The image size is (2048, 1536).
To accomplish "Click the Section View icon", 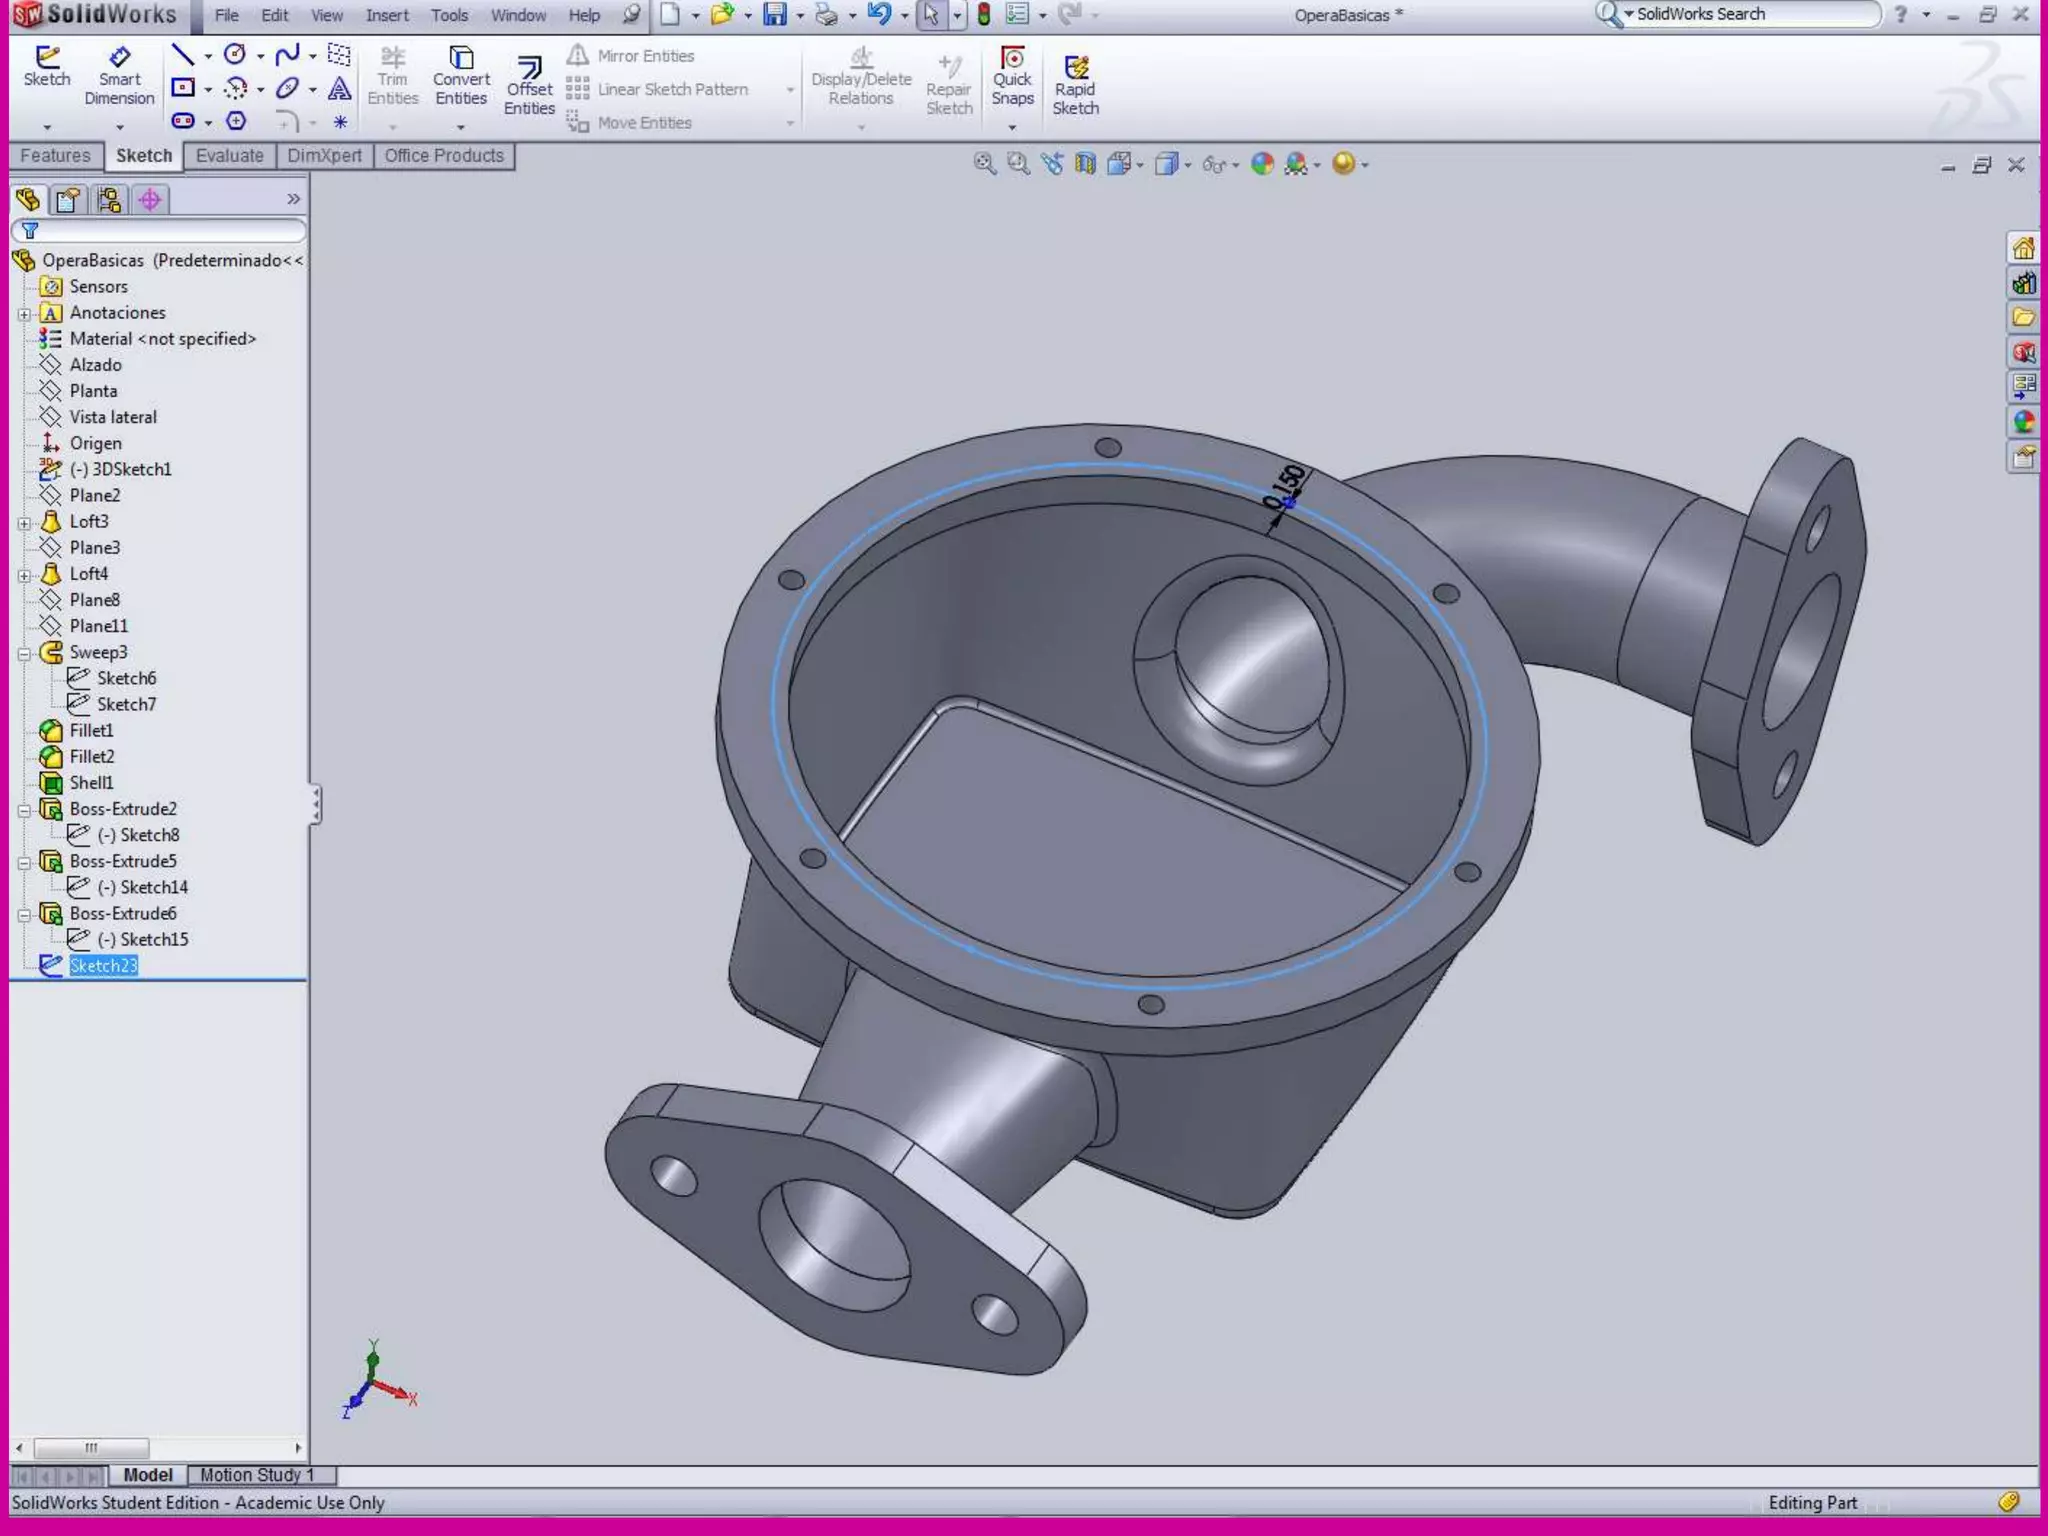I will click(x=1085, y=164).
